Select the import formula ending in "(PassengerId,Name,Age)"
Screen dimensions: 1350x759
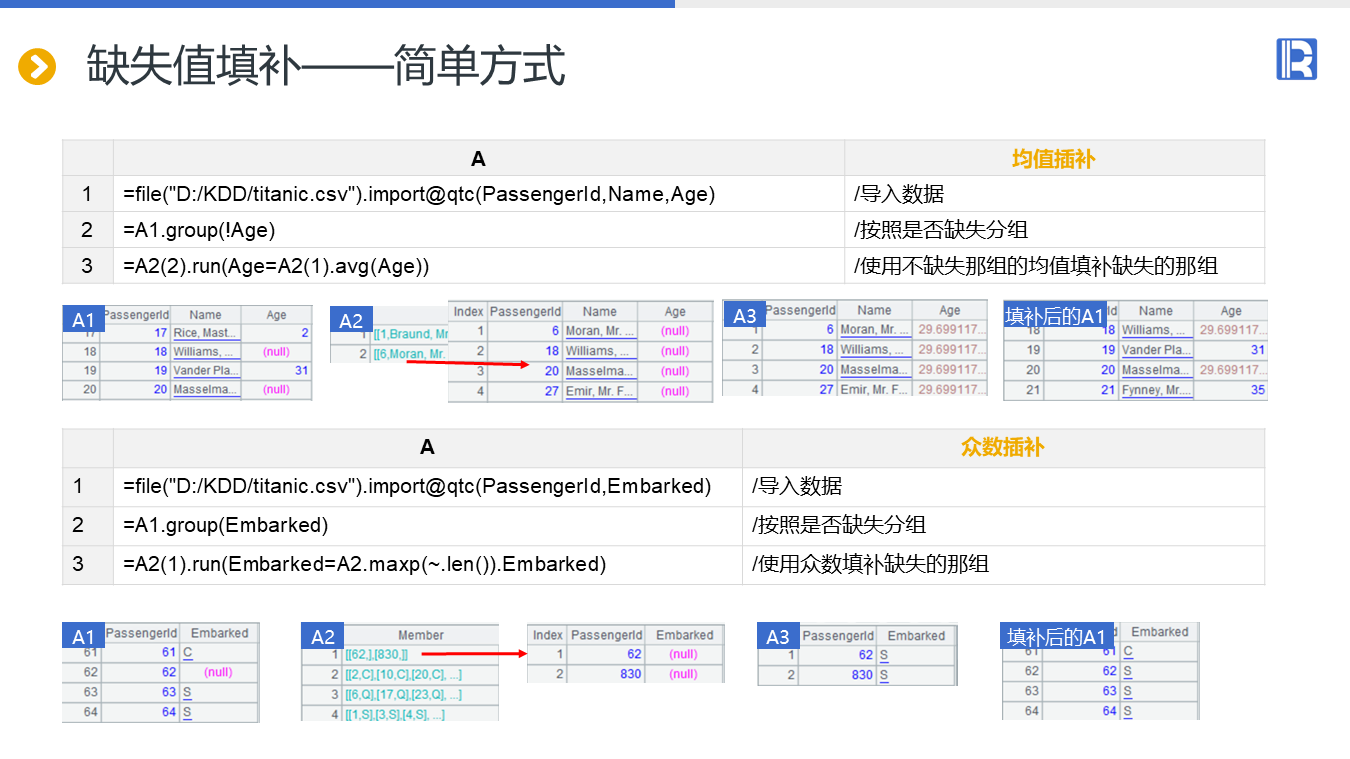click(419, 194)
